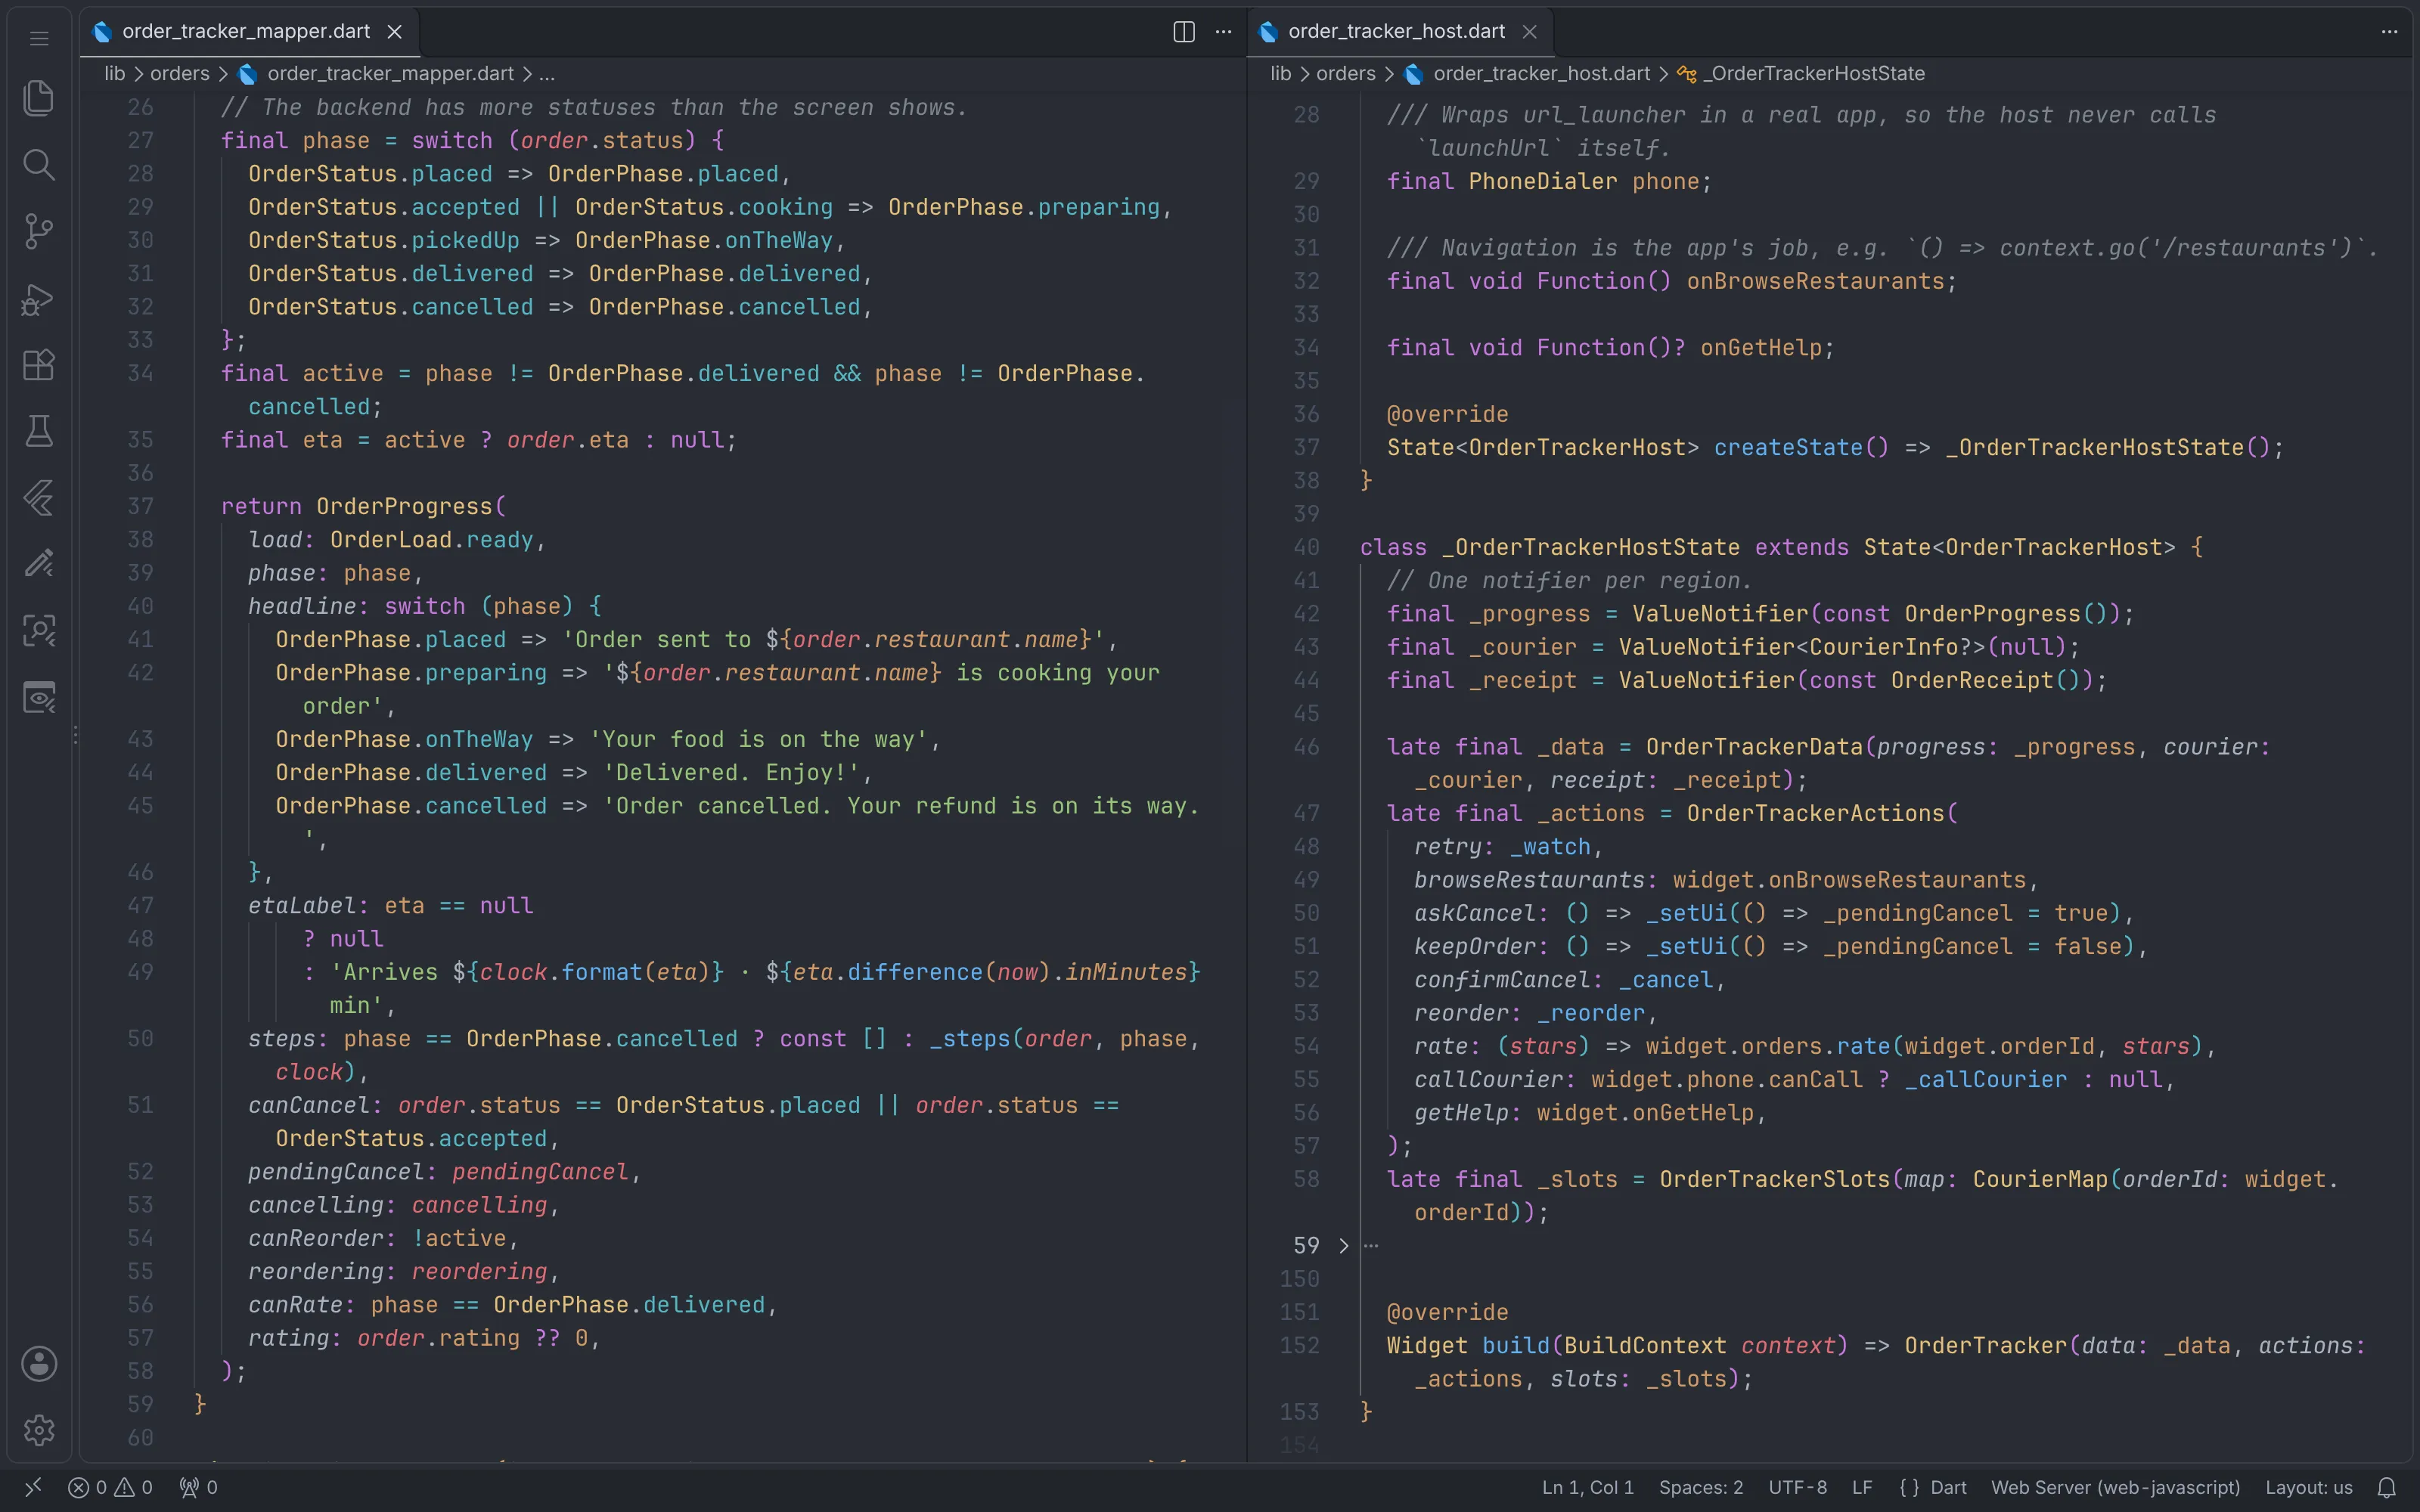Viewport: 2420px width, 1512px height.
Task: Close the order_tracker_mapper.dart tab
Action: tap(395, 32)
